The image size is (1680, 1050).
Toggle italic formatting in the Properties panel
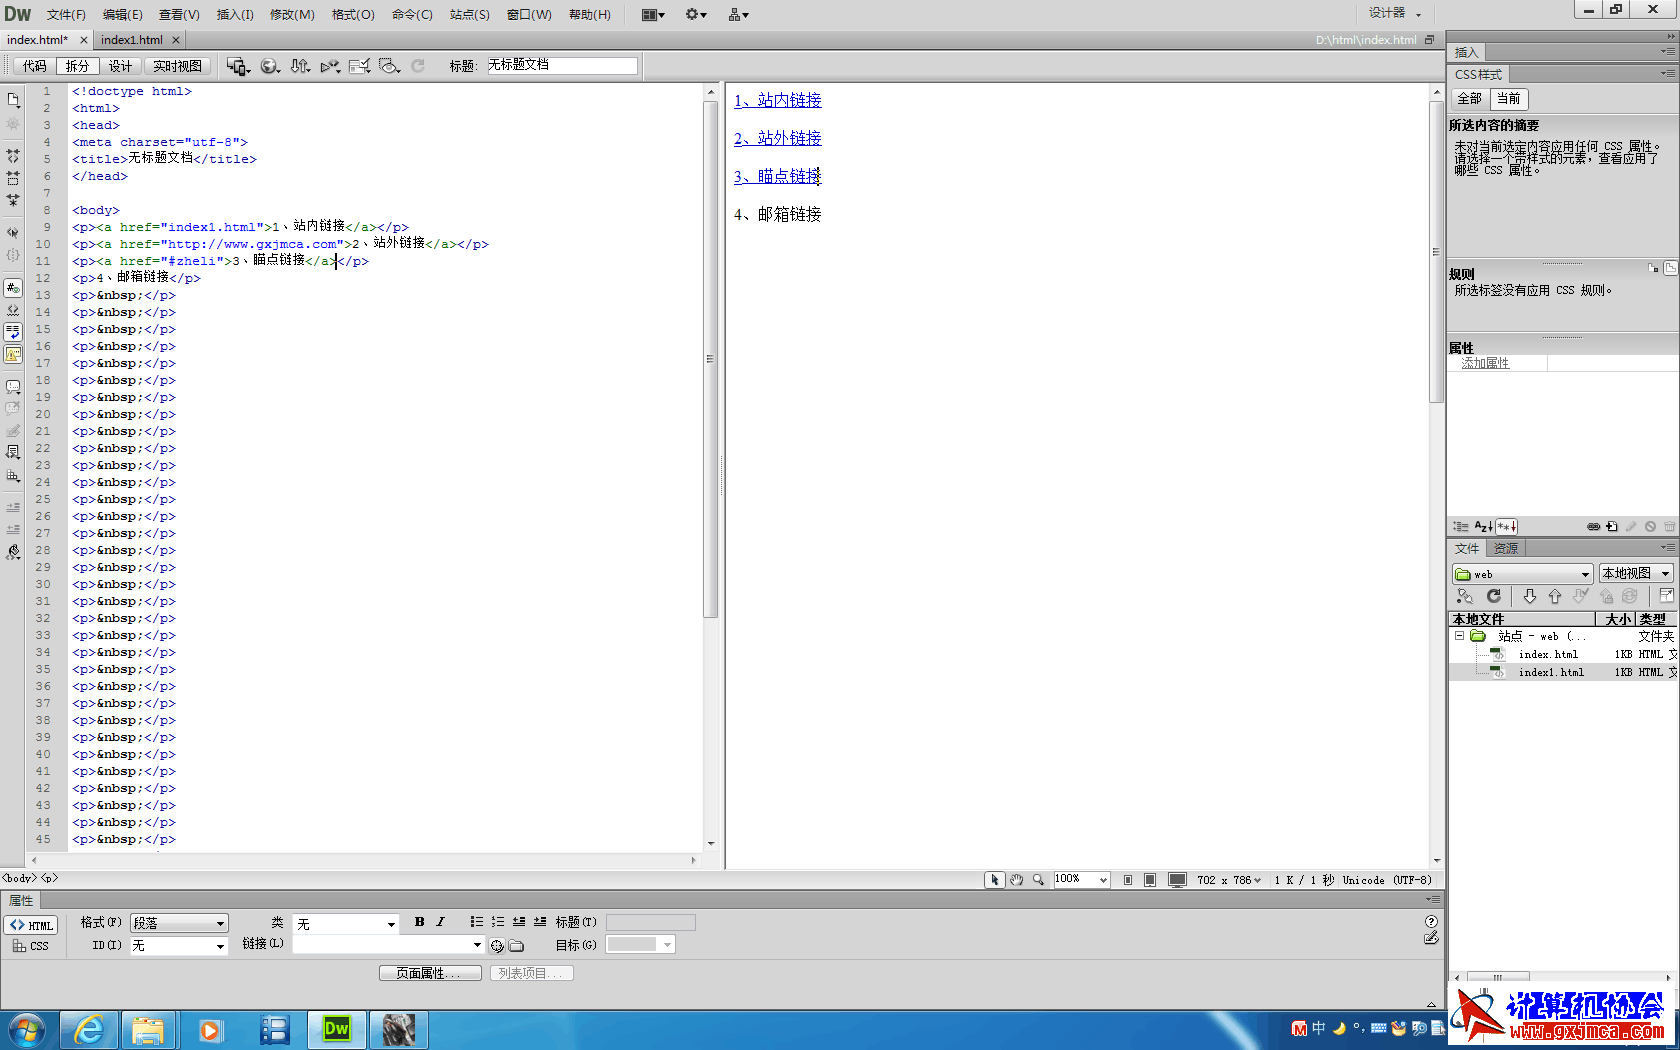440,922
